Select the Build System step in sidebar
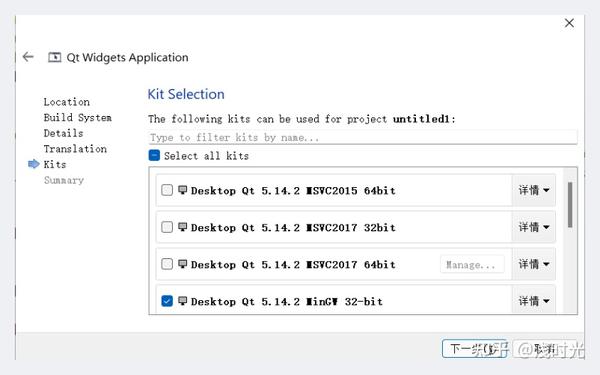This screenshot has height=375, width=600. click(x=78, y=117)
